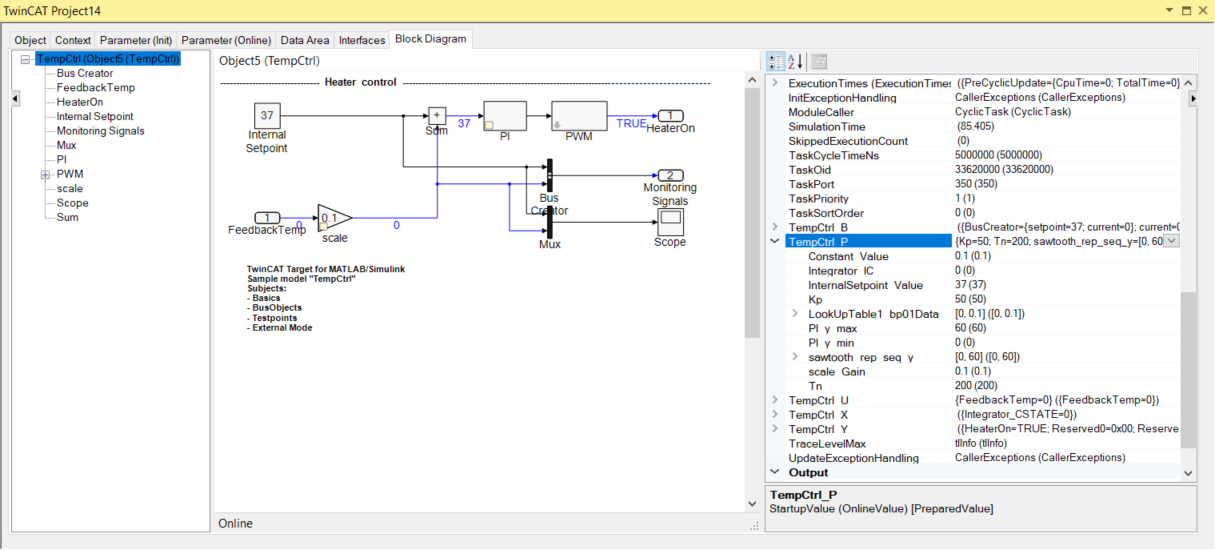Switch to Parameter (Online) tab
Screen dimensions: 1215x550
coord(226,40)
